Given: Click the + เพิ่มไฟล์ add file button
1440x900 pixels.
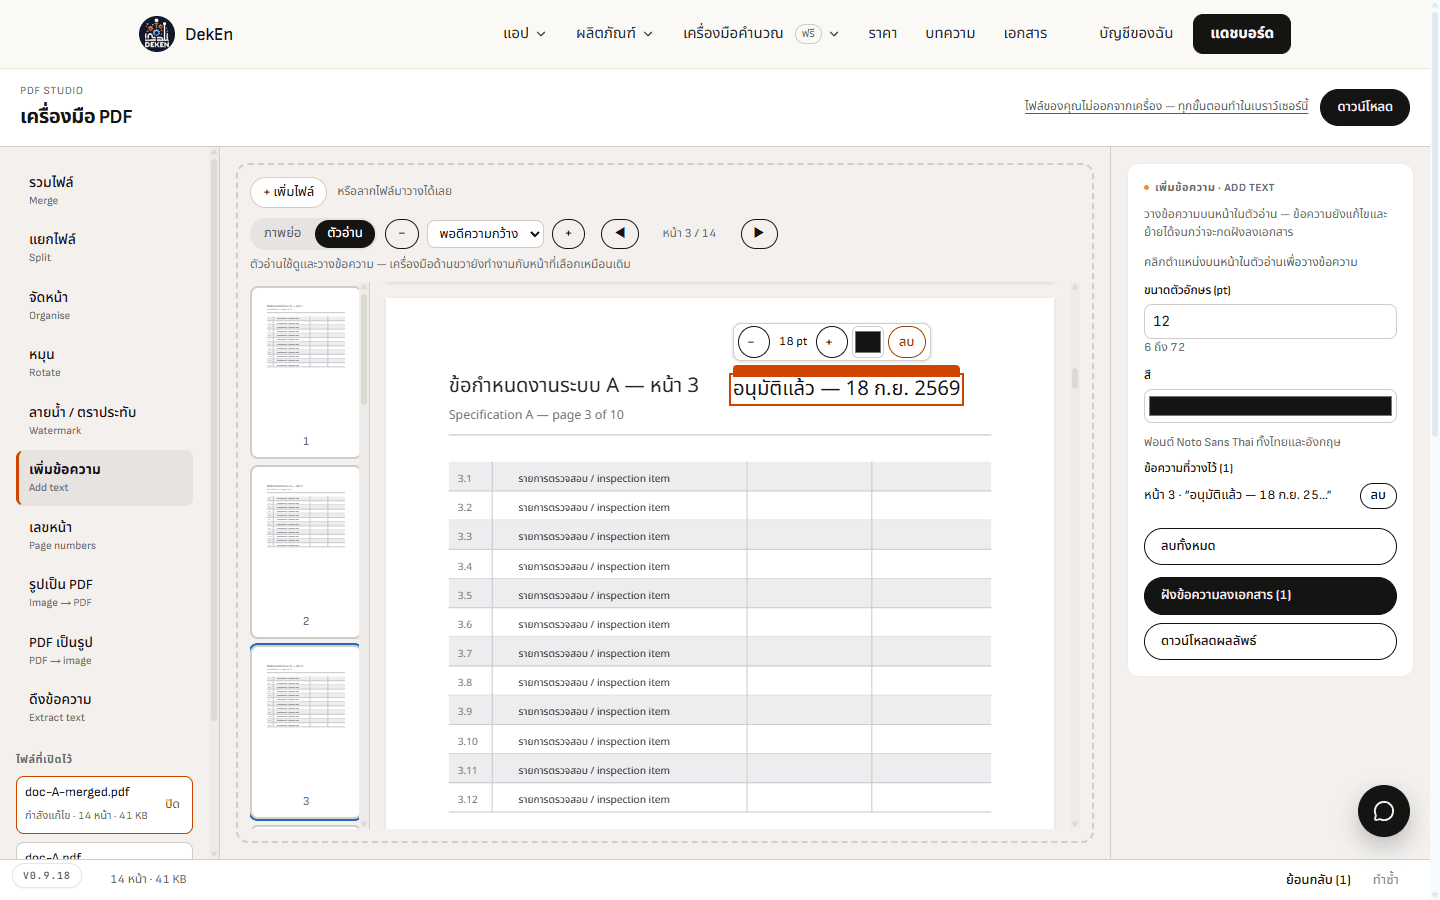Looking at the screenshot, I should (x=288, y=192).
